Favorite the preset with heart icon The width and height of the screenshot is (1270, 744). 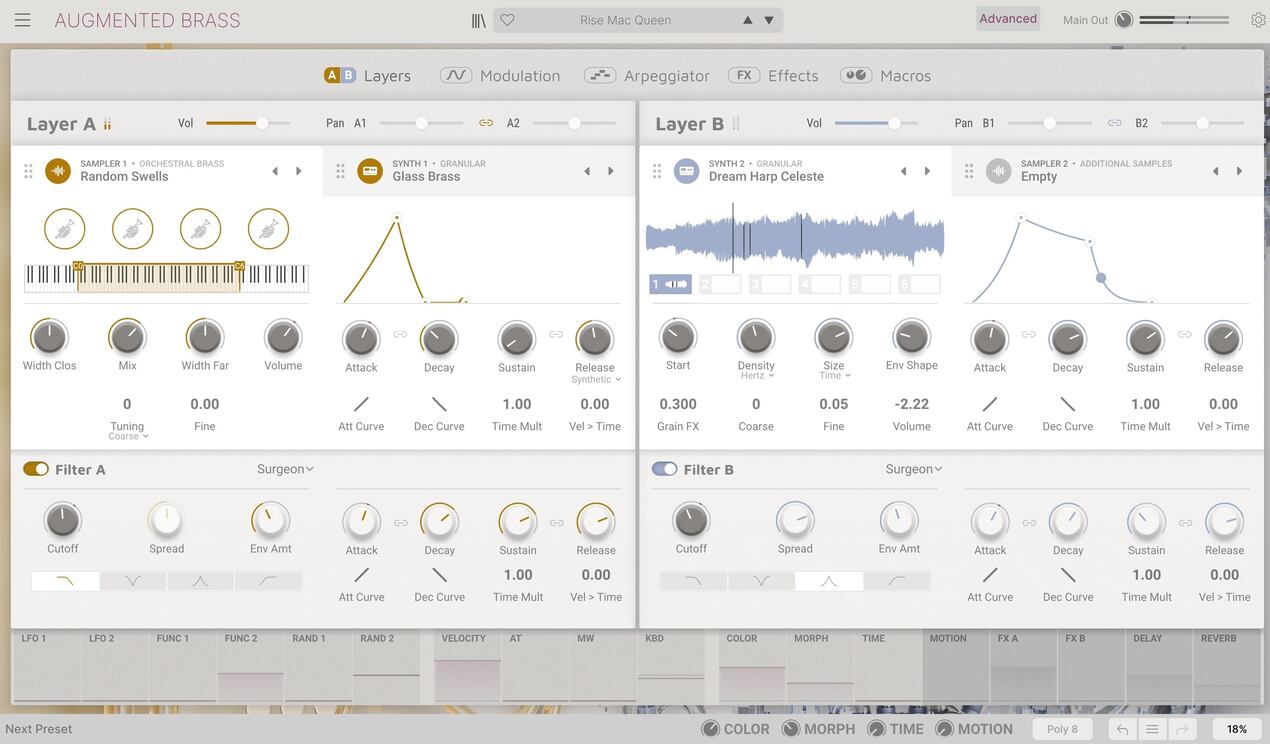point(507,20)
